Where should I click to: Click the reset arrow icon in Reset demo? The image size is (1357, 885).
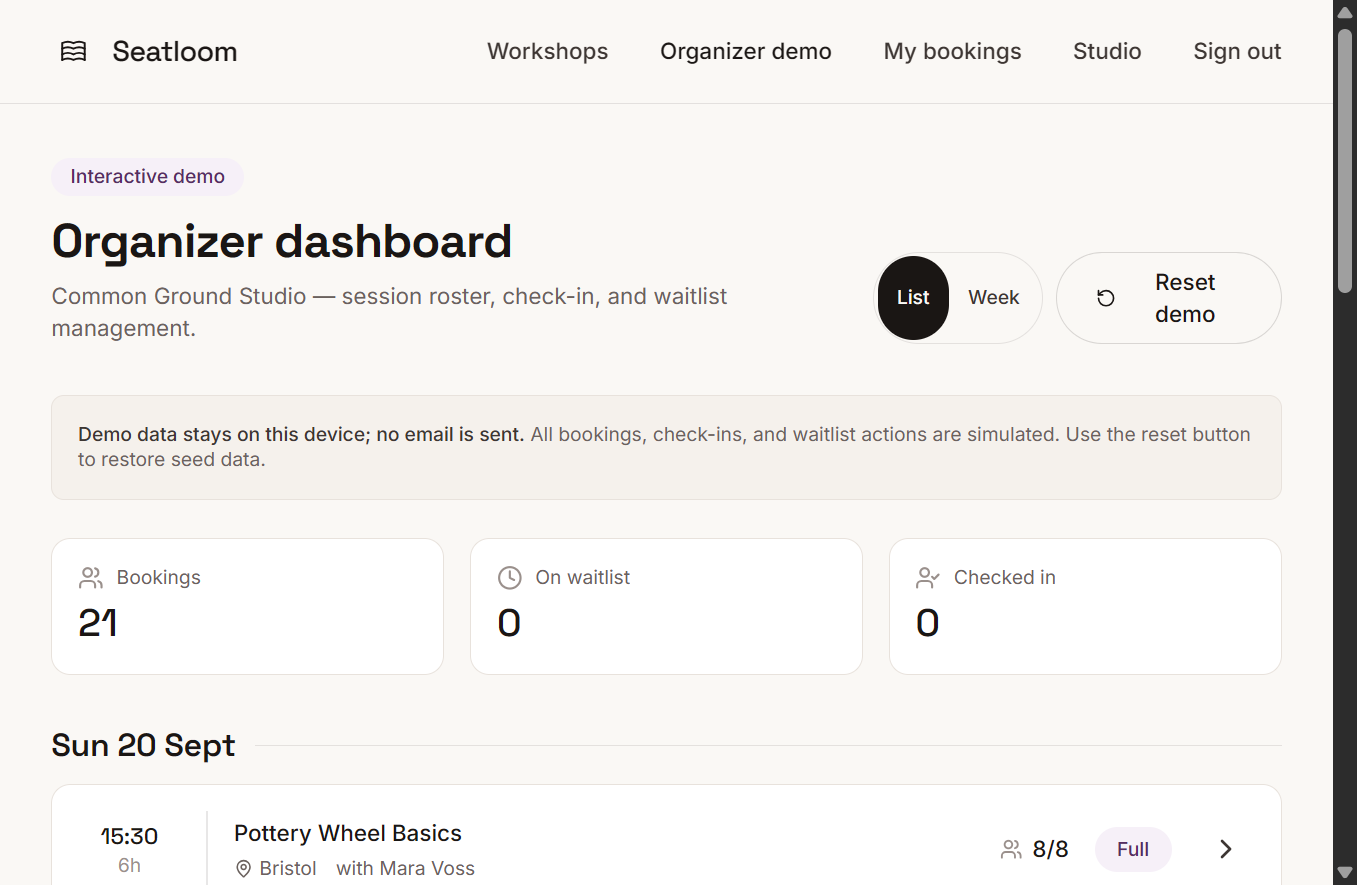pos(1106,298)
